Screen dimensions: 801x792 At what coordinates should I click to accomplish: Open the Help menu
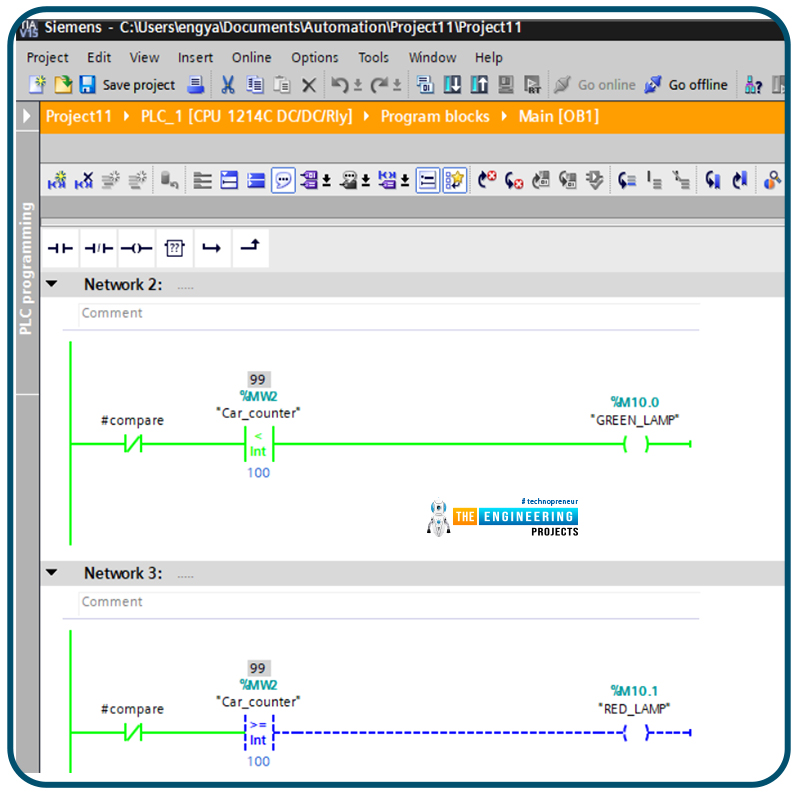tap(488, 57)
